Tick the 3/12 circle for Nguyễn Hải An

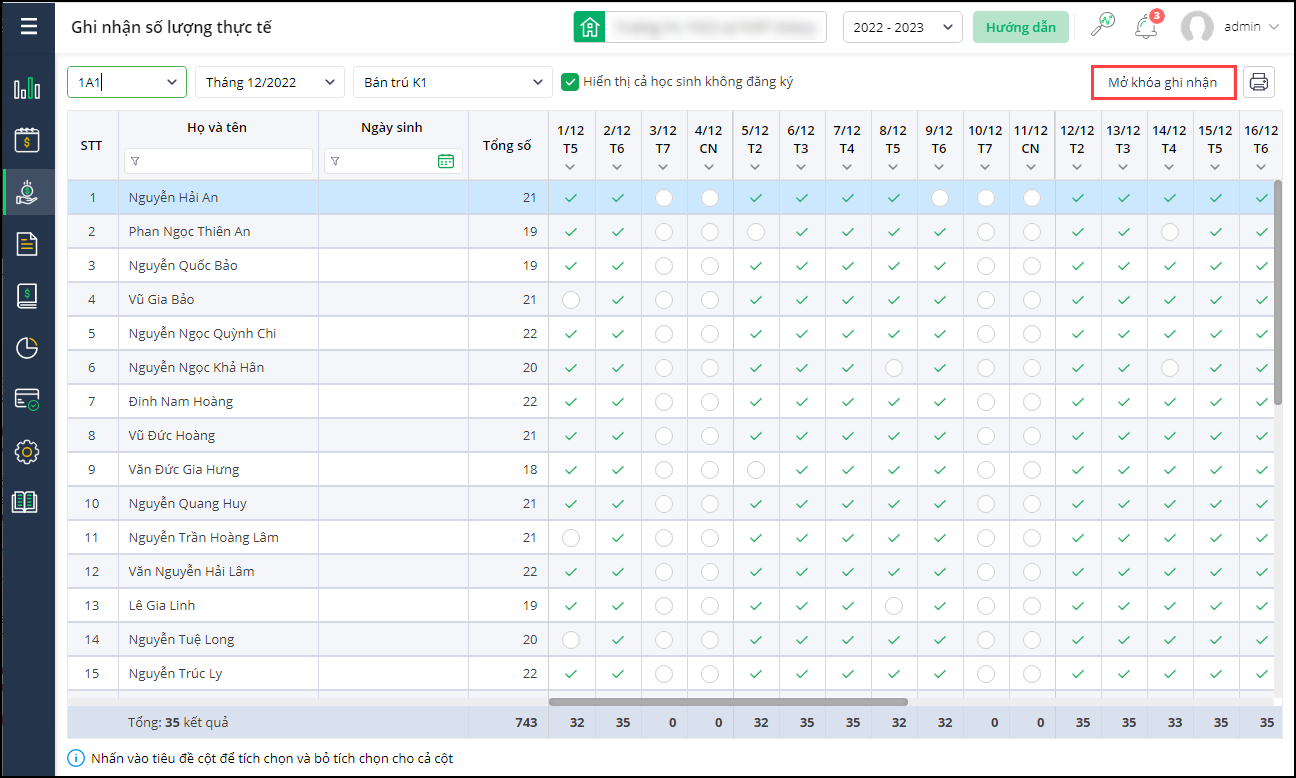(x=663, y=198)
